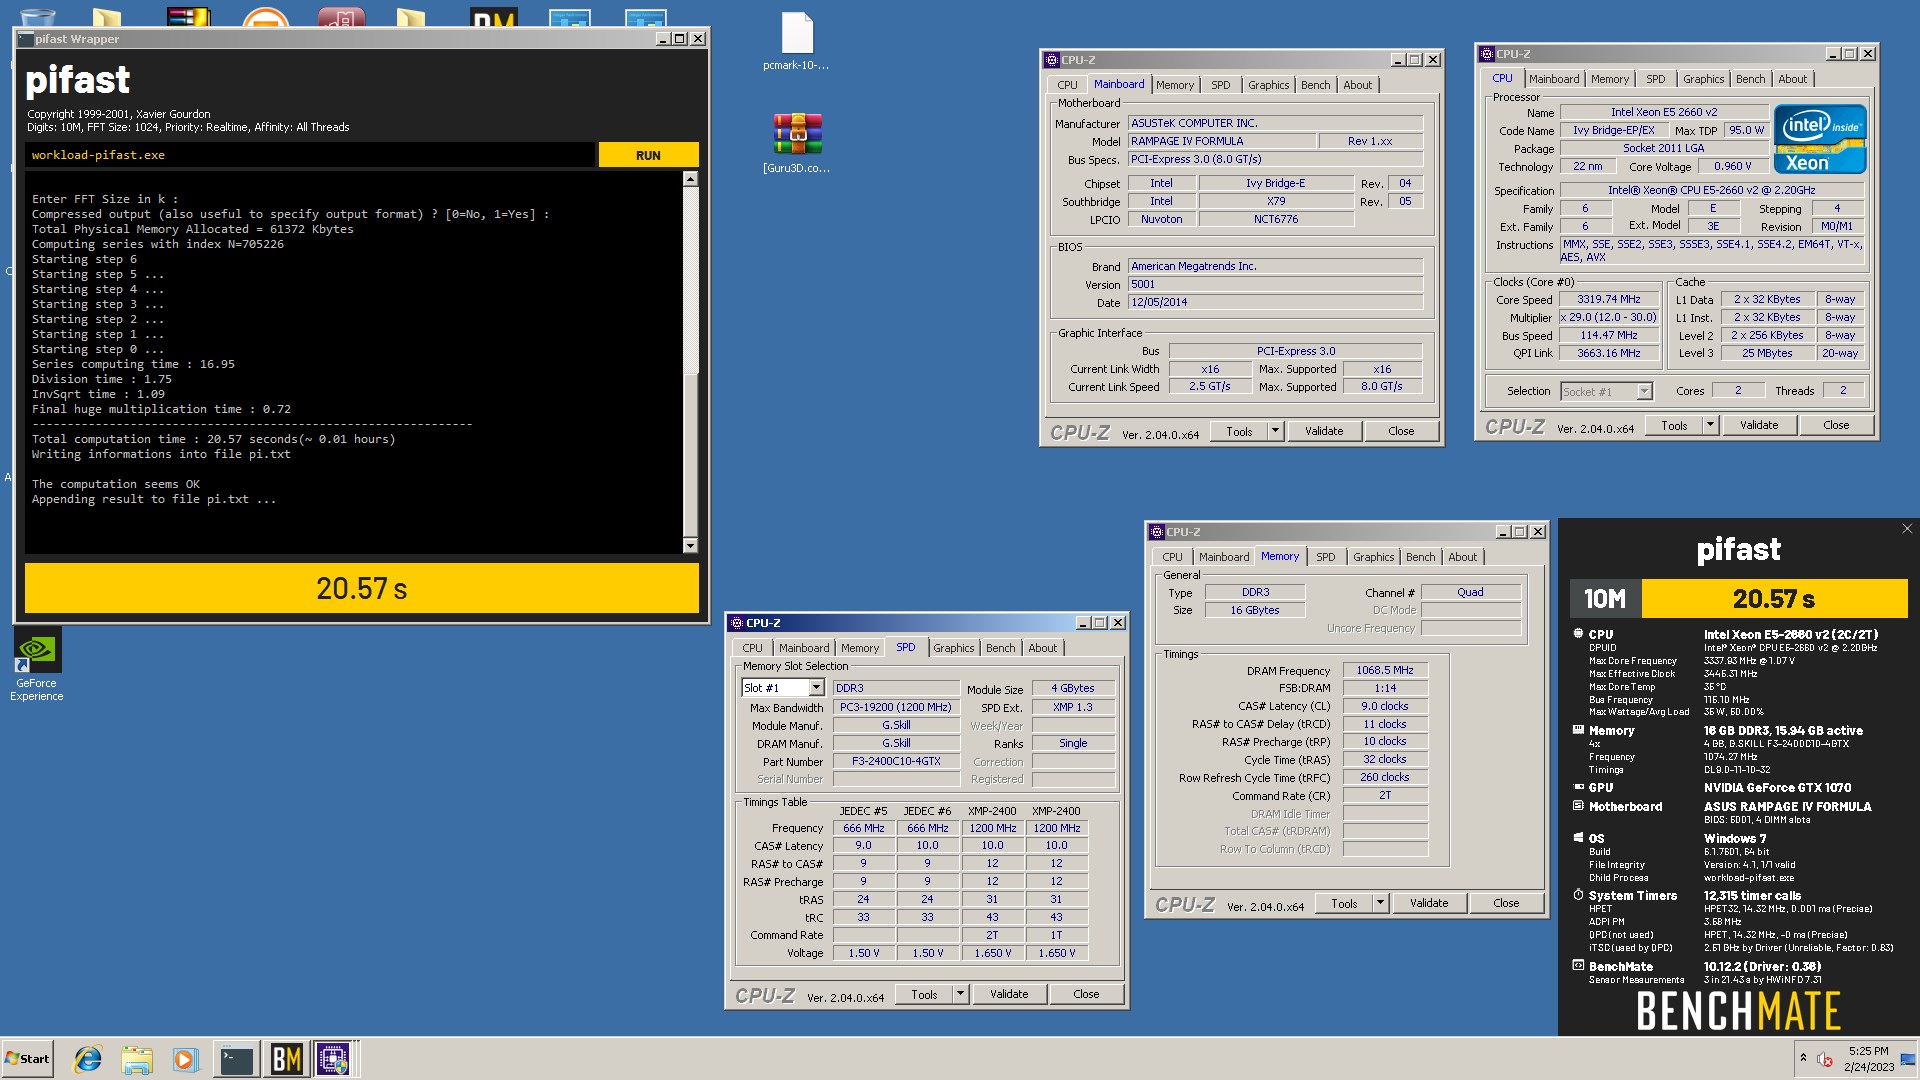Open About tab in Memory CPU-Z window
Screen dimensions: 1920x1080
pyautogui.click(x=1462, y=557)
